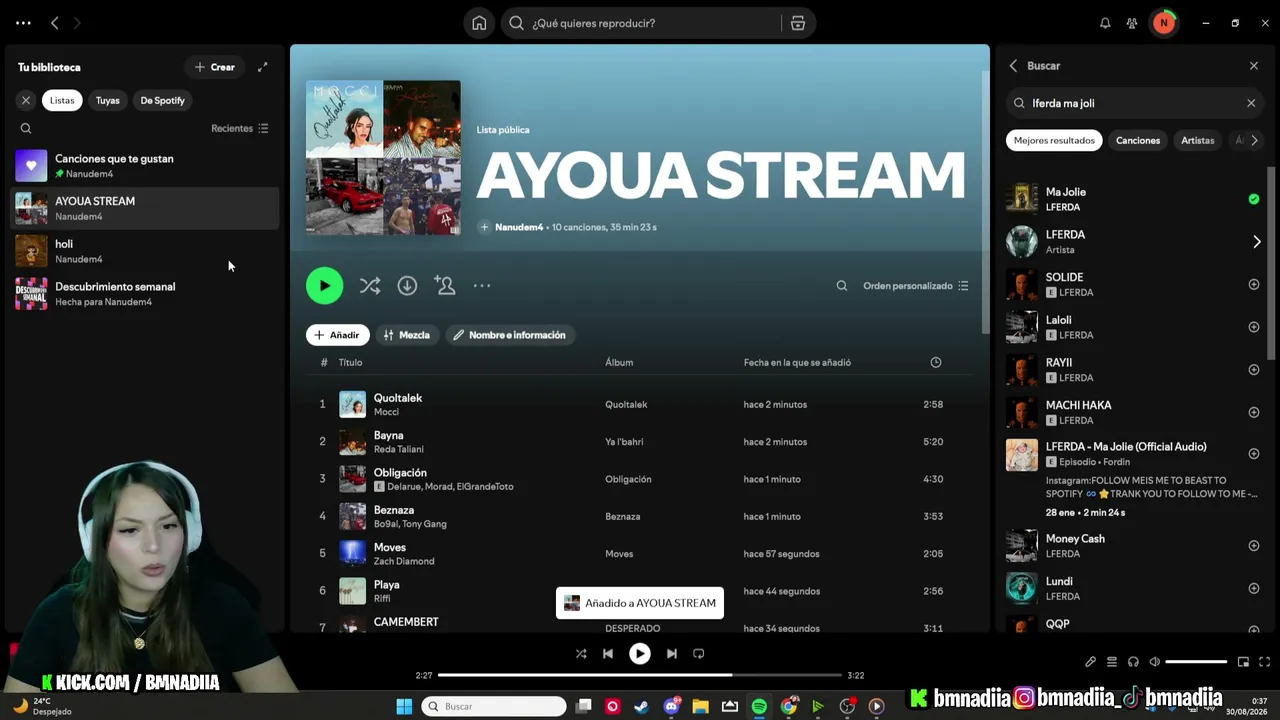Open the Crear dropdown in library
Image resolution: width=1280 pixels, height=720 pixels.
click(215, 67)
